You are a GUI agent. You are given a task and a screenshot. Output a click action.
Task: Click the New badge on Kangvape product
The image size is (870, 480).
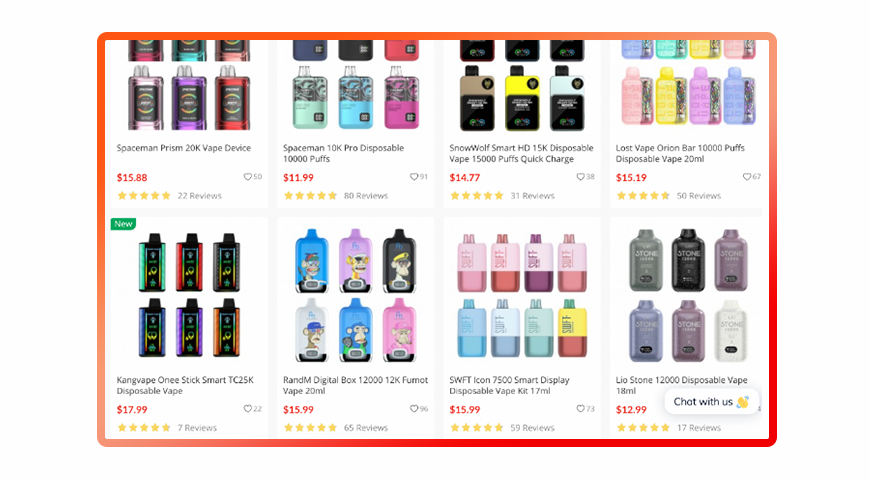pyautogui.click(x=123, y=224)
